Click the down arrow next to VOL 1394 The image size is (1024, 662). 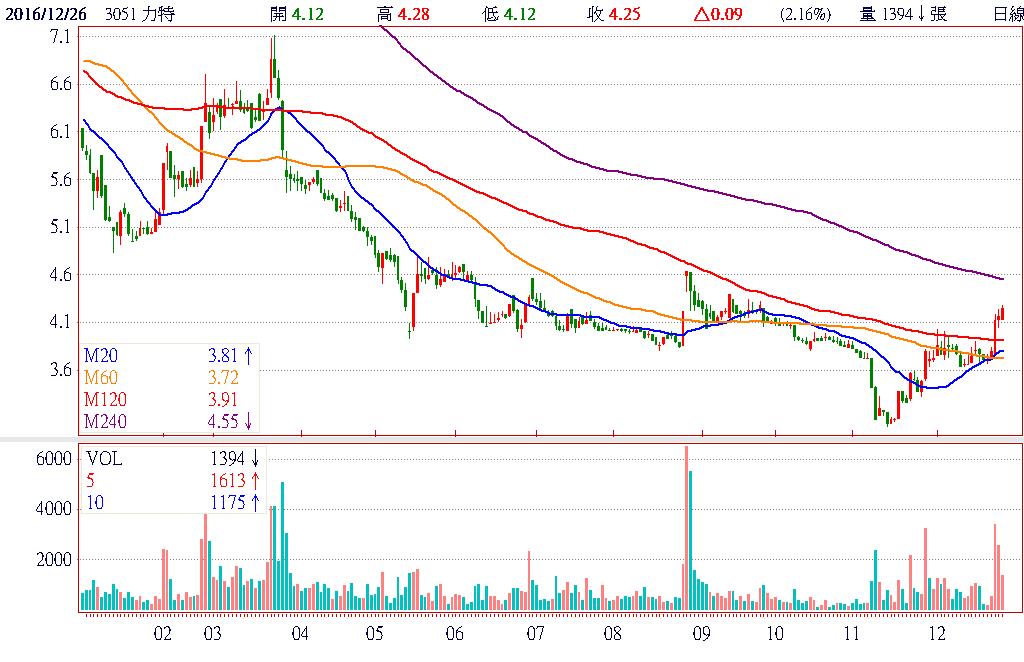255,459
